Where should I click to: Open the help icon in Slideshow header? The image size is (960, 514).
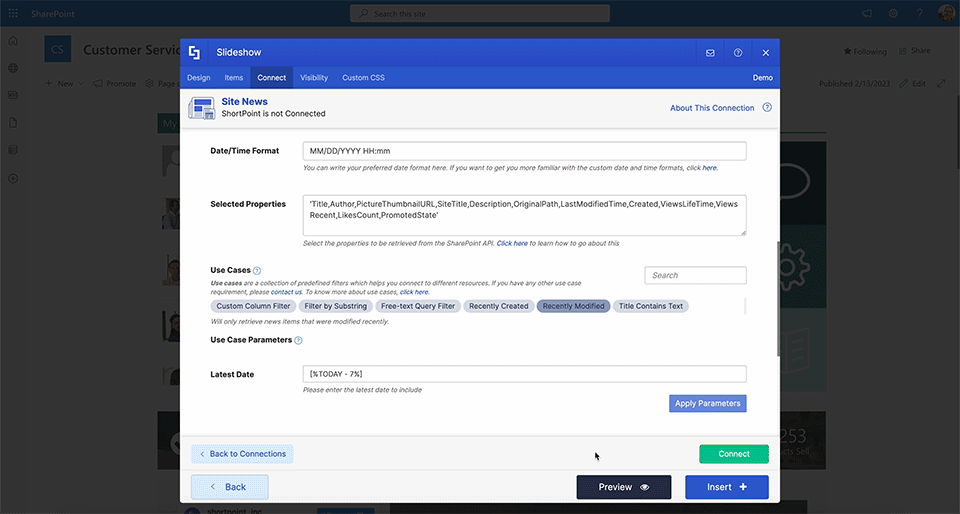click(x=738, y=53)
